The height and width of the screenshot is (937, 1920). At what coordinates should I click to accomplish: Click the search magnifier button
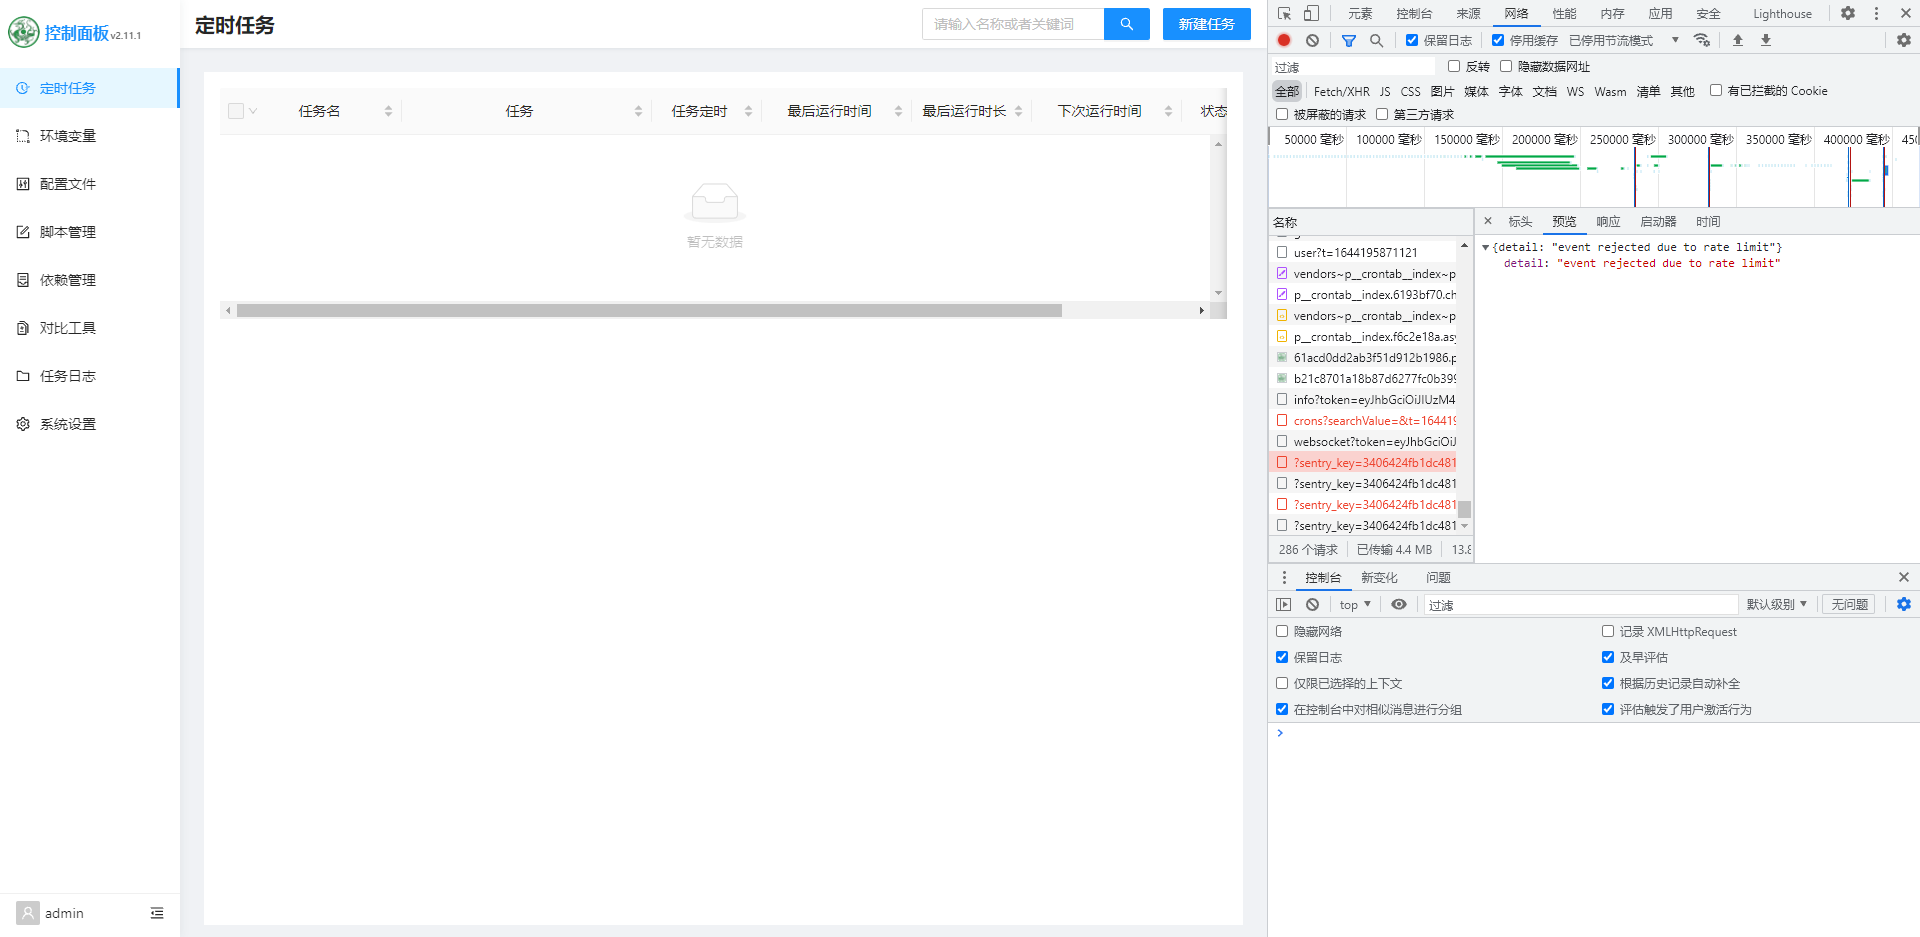point(1126,24)
